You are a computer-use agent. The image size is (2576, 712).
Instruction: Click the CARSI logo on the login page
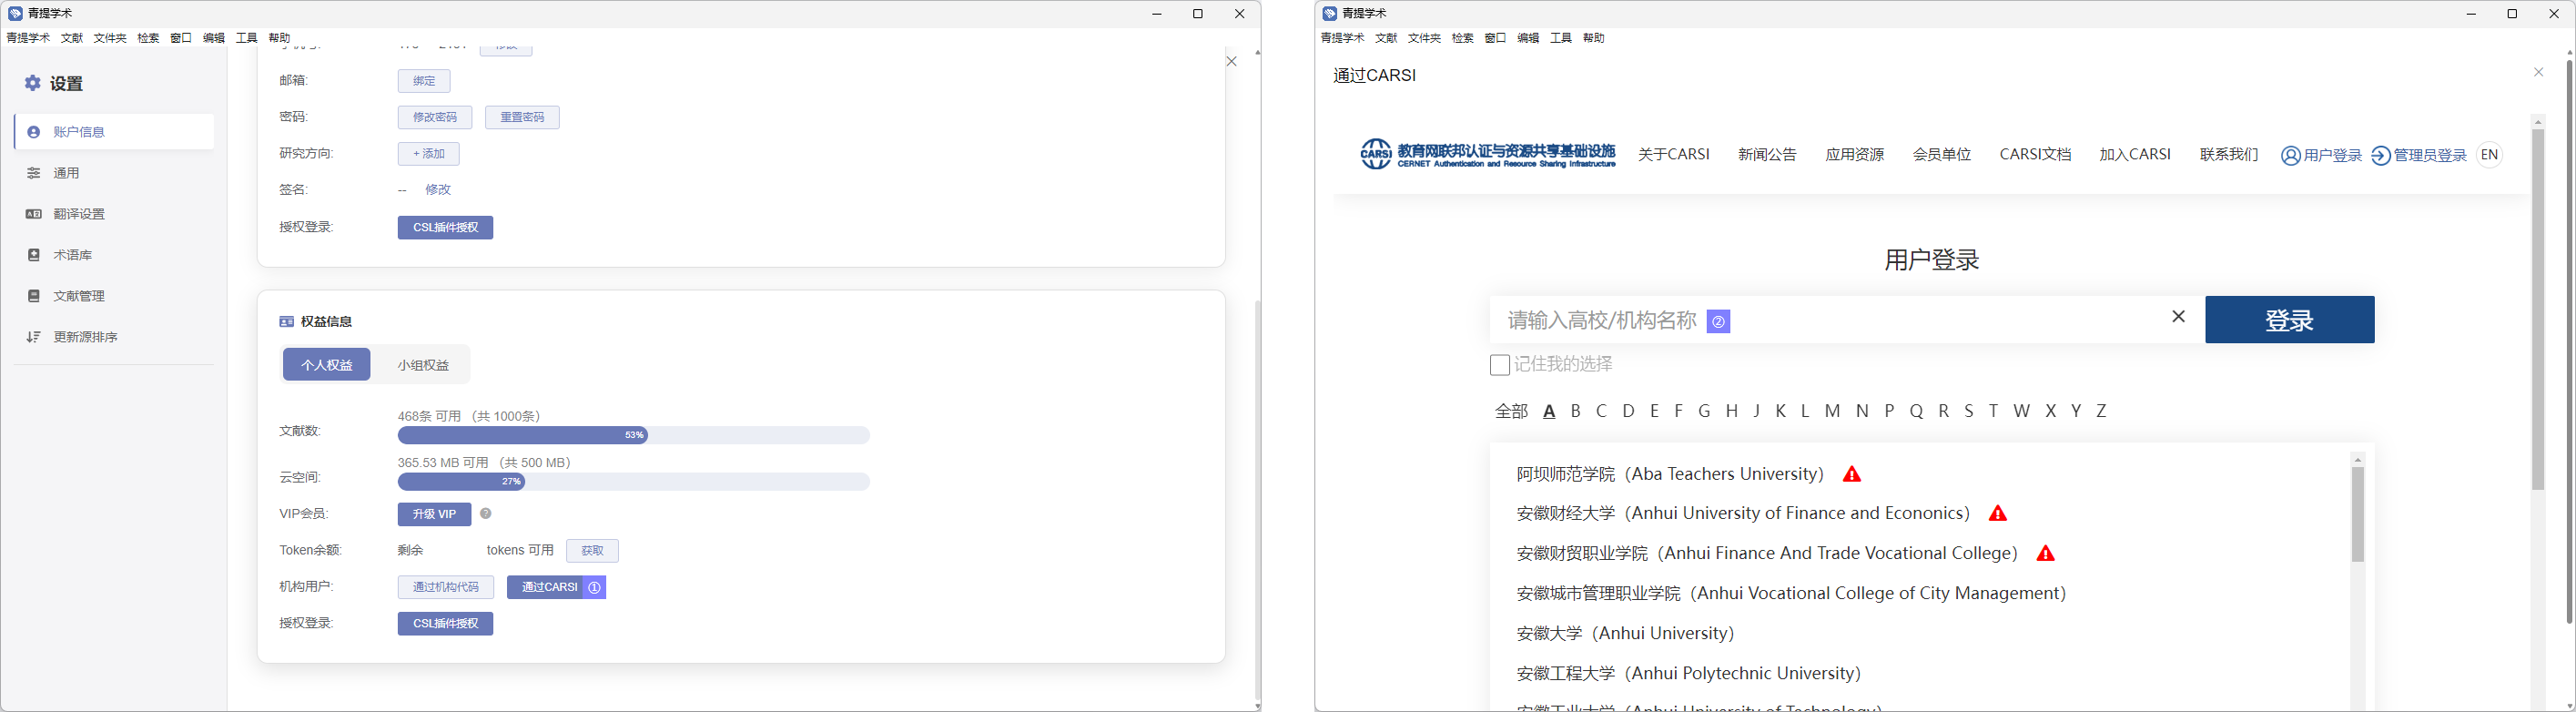tap(1487, 154)
